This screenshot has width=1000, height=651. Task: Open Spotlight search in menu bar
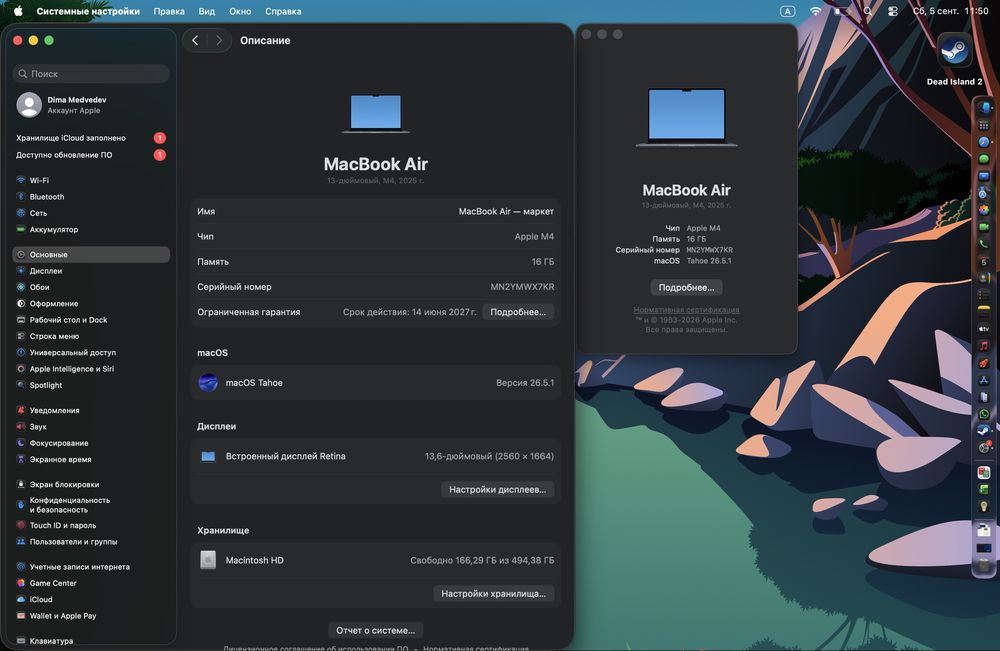pos(868,11)
